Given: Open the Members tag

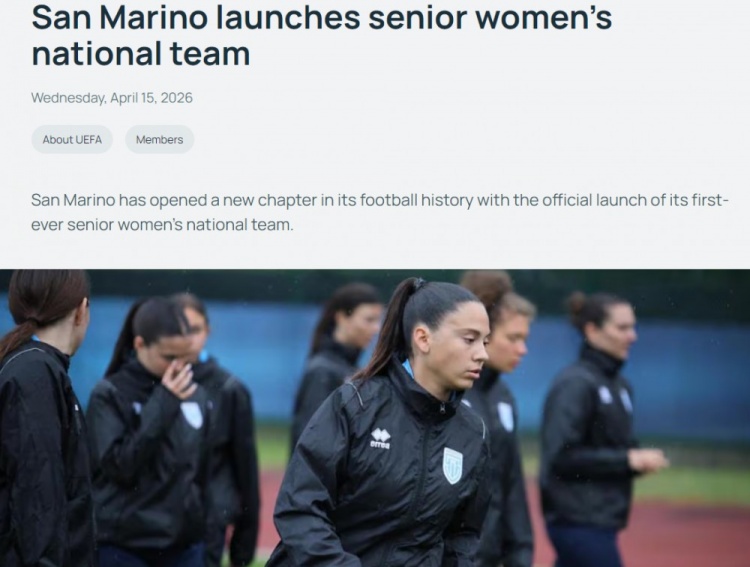Looking at the screenshot, I should pyautogui.click(x=160, y=140).
